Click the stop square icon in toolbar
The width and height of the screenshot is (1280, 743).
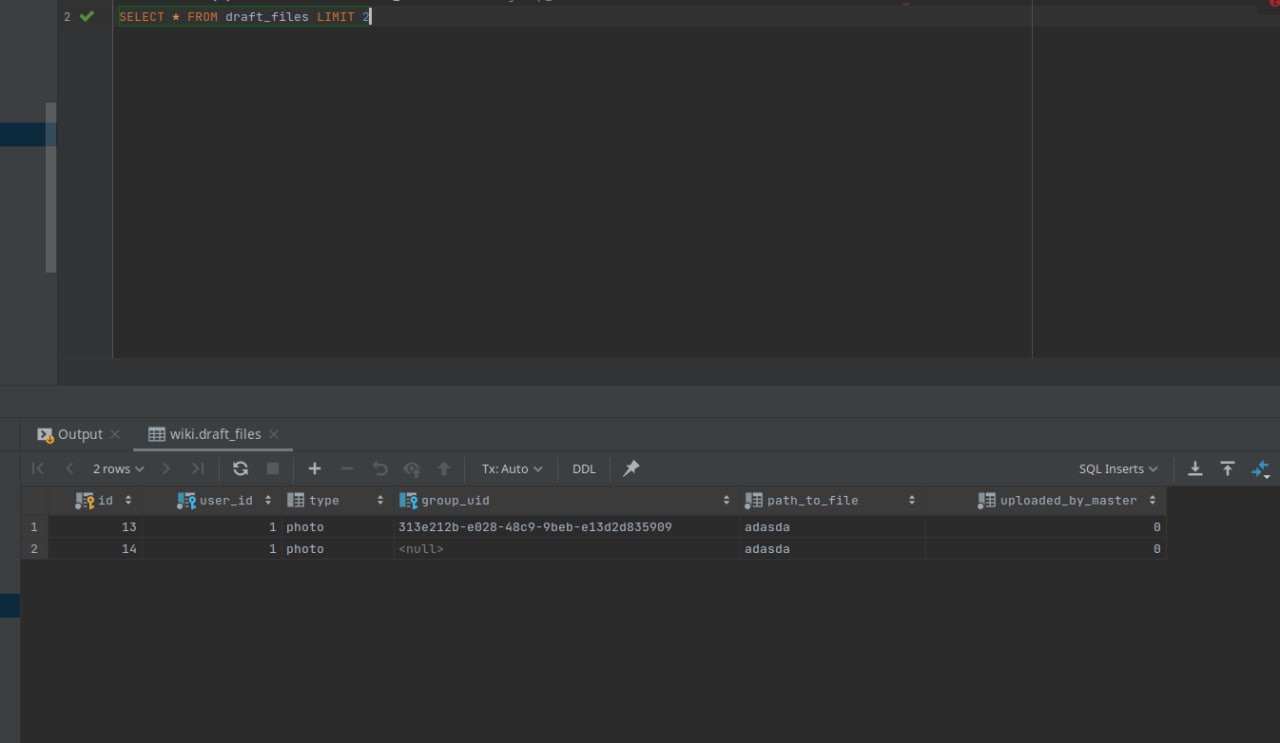273,469
